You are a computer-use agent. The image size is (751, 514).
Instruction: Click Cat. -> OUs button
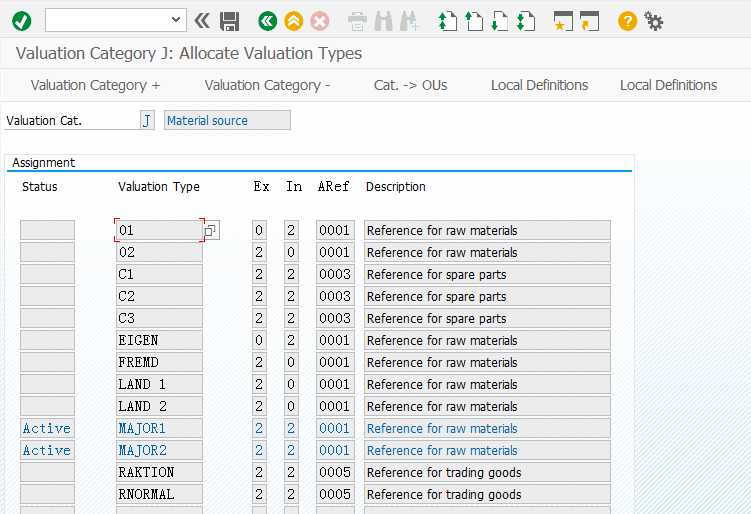click(x=410, y=85)
